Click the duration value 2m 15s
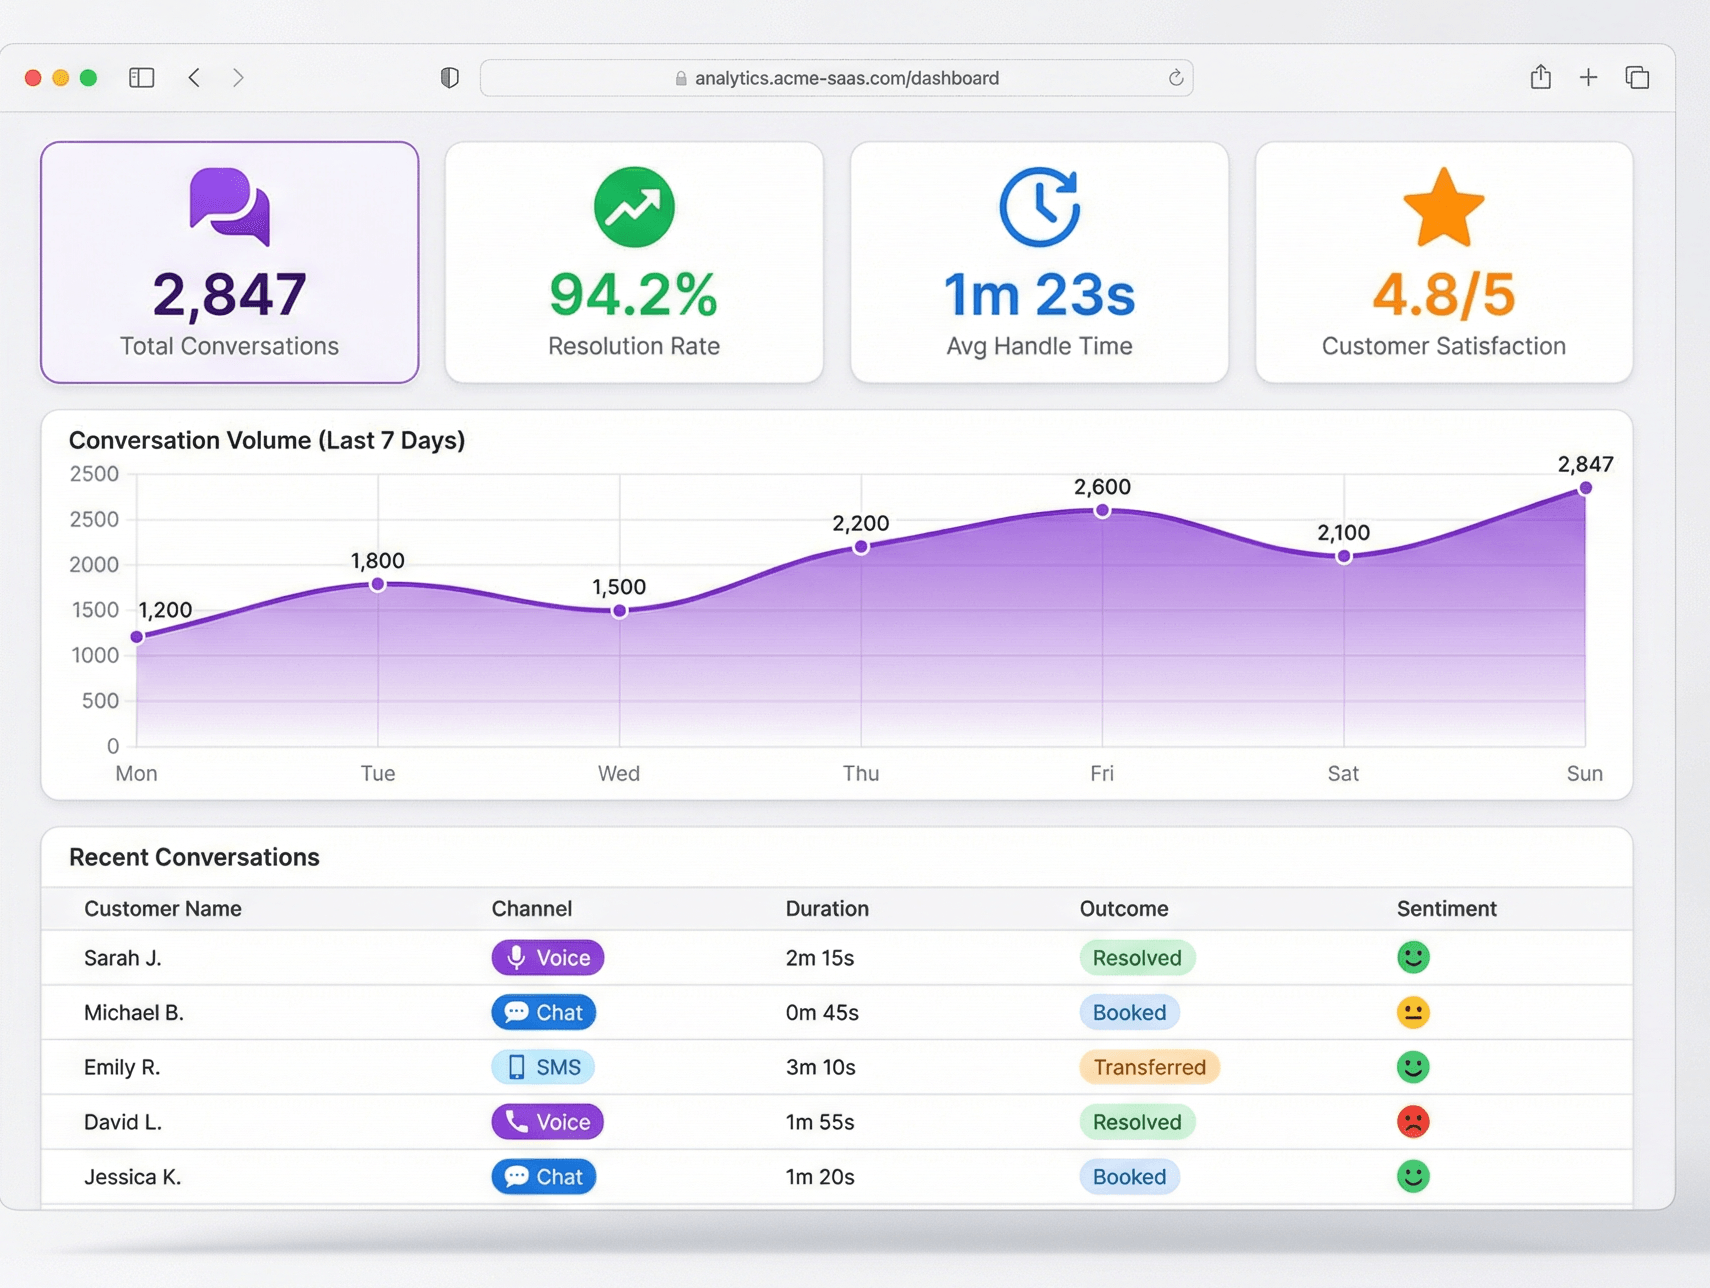Image resolution: width=1710 pixels, height=1288 pixels. (x=820, y=958)
